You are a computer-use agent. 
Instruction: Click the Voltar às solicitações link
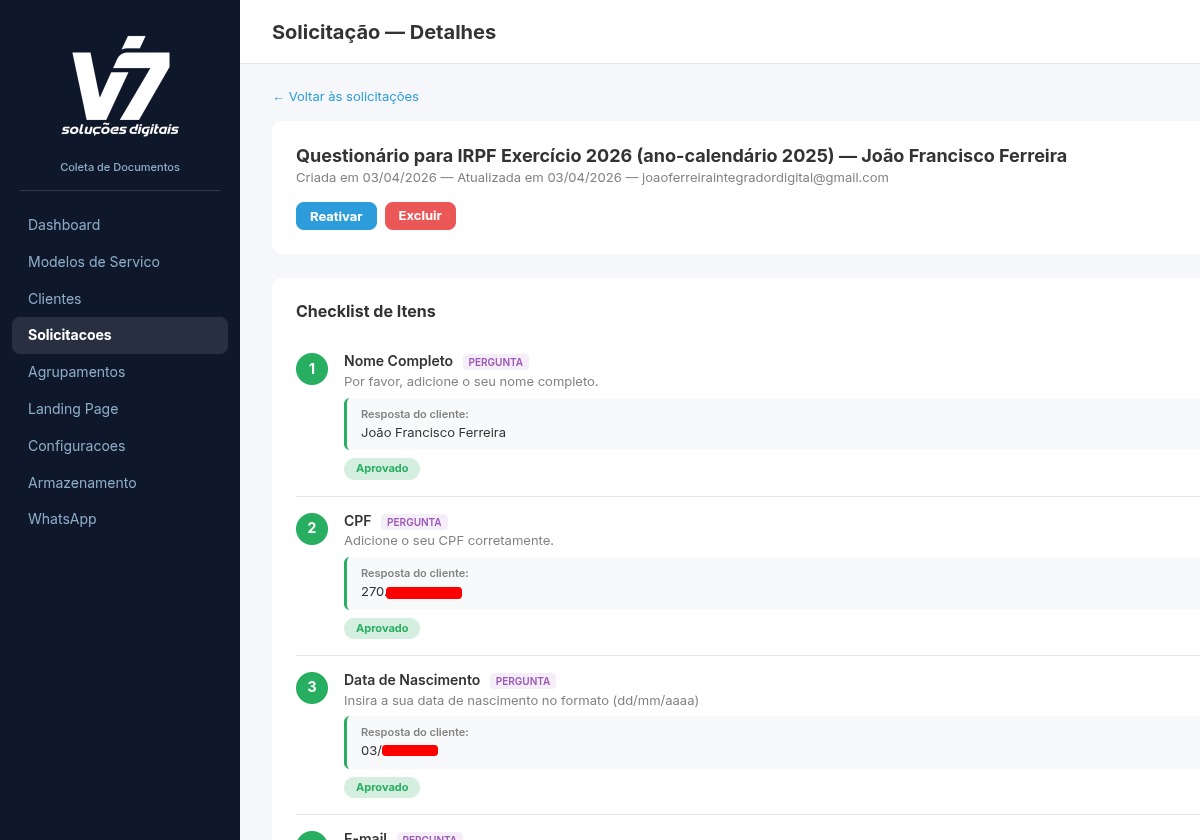click(x=345, y=97)
